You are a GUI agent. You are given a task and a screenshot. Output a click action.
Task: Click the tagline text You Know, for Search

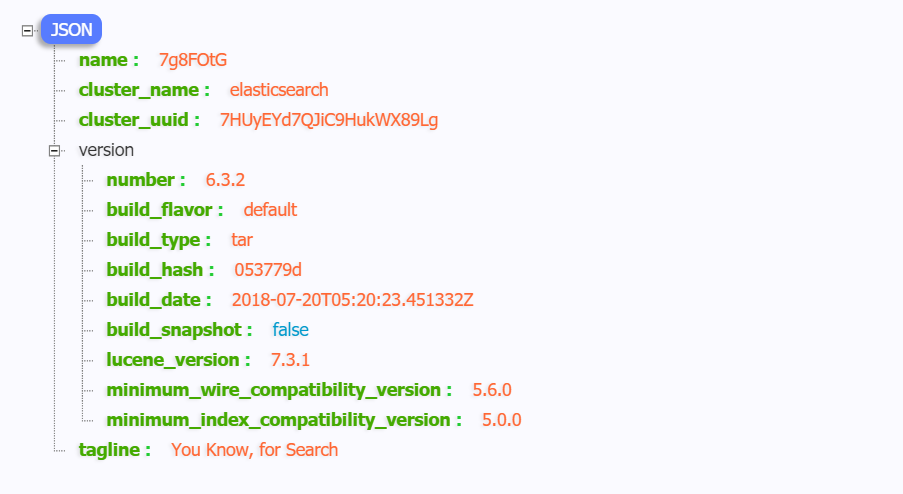(255, 450)
